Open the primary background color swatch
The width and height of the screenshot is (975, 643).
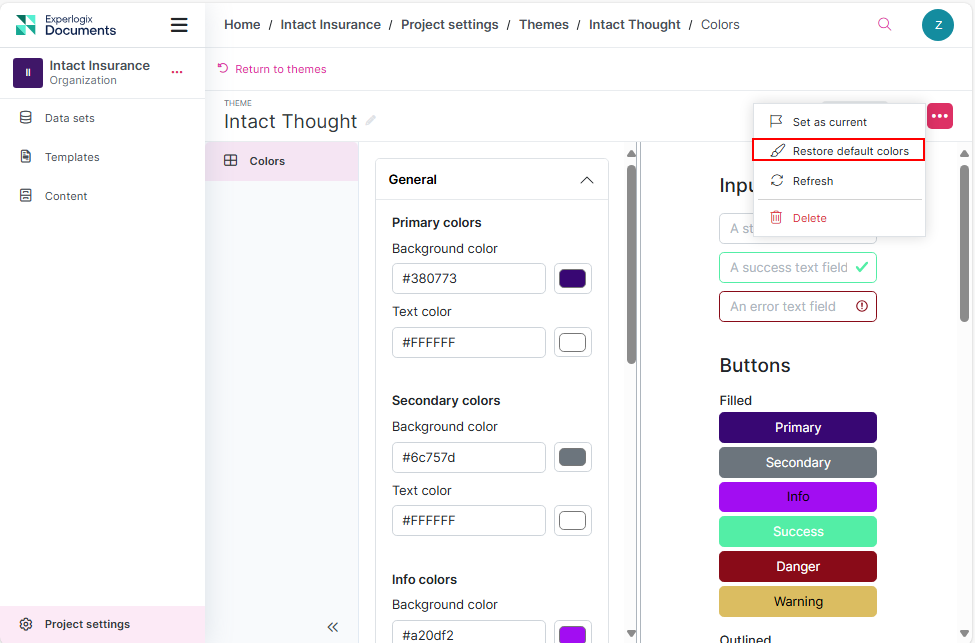click(x=572, y=279)
